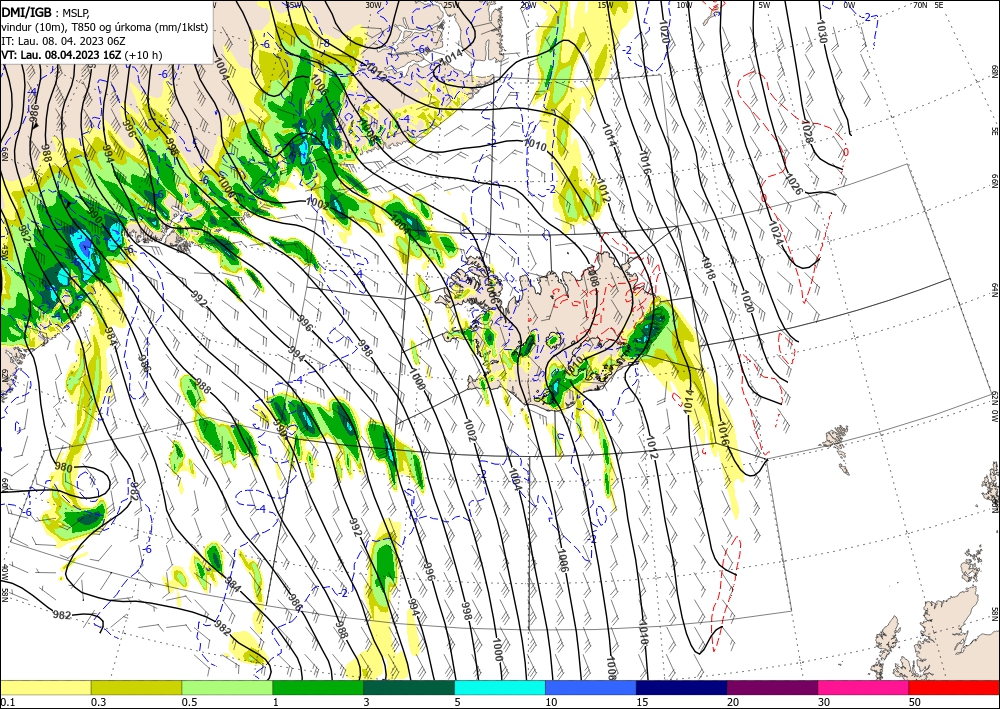Click the 25W longitude label
Screen dimensions: 1000x709
tap(452, 5)
